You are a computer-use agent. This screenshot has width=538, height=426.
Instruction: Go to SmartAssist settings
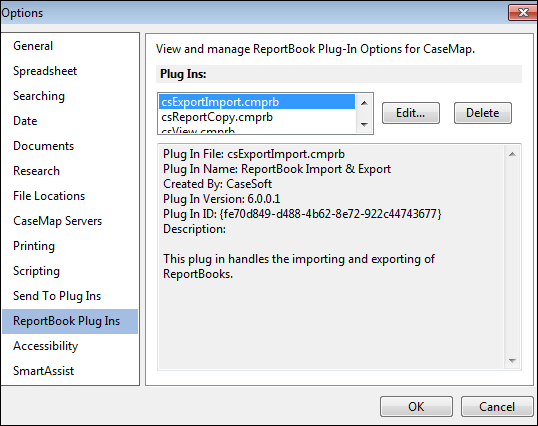[44, 371]
